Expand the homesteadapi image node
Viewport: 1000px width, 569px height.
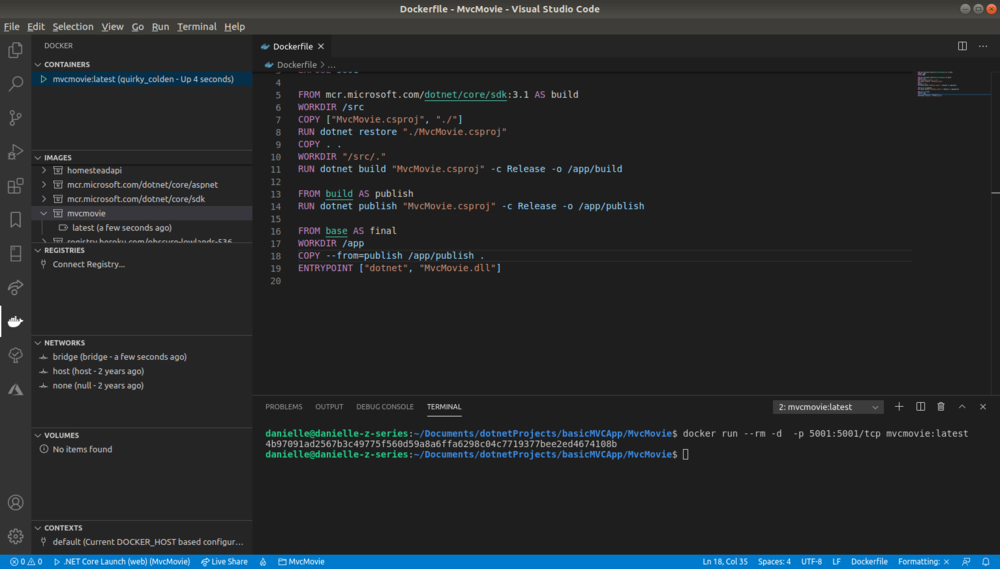pos(44,170)
